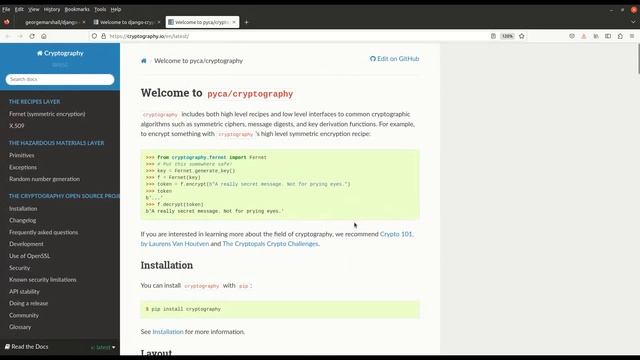Open Security in the sidebar

pos(20,268)
